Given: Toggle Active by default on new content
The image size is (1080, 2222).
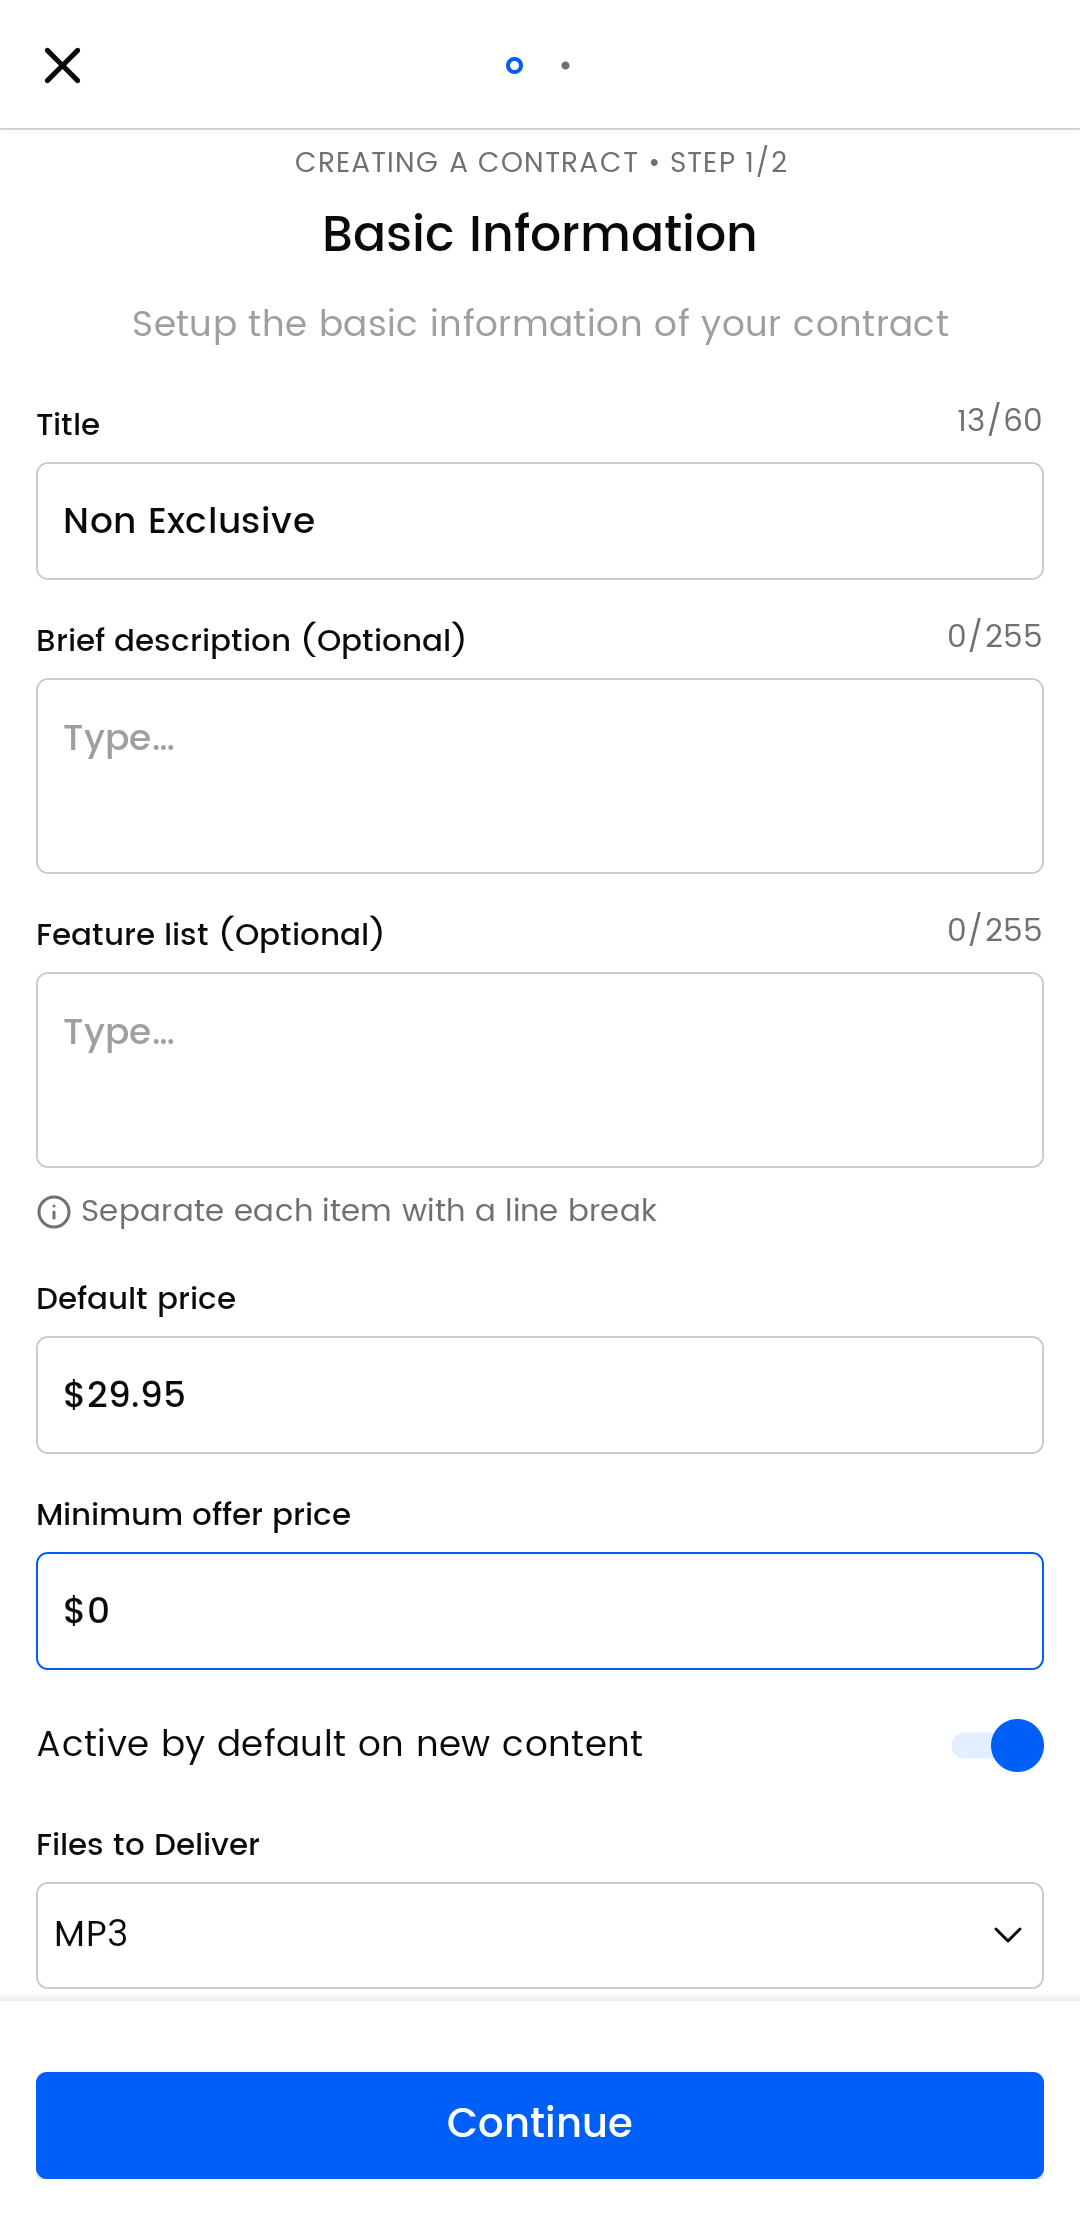Looking at the screenshot, I should [x=998, y=1745].
